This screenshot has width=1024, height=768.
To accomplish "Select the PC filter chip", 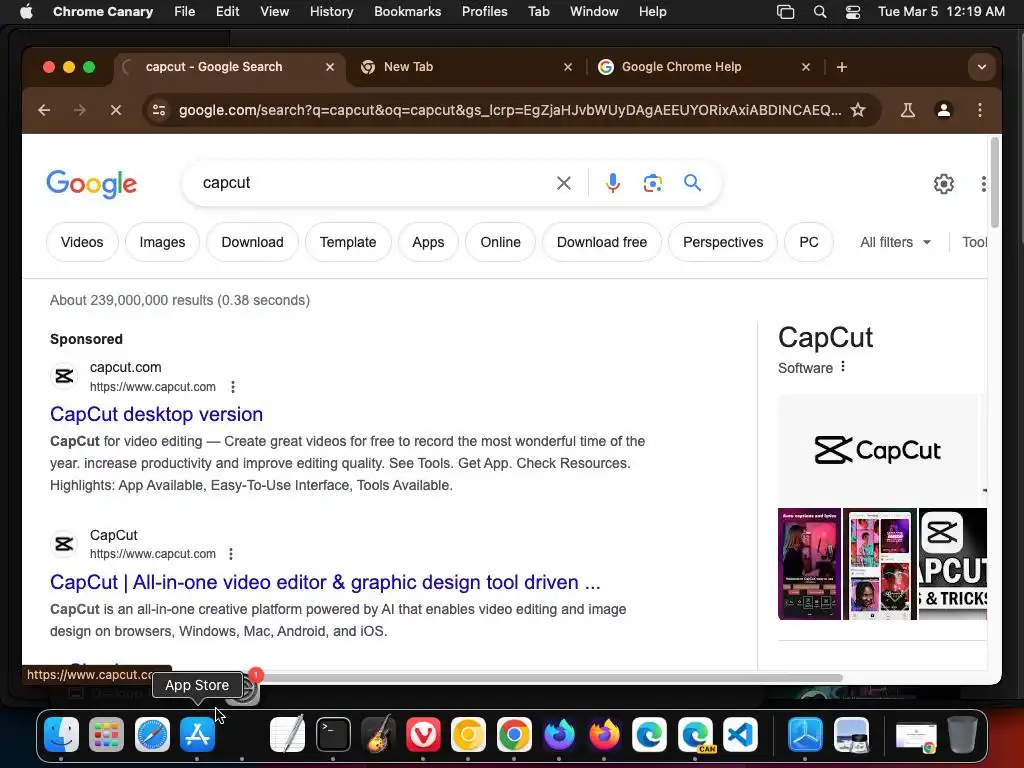I will click(x=808, y=242).
